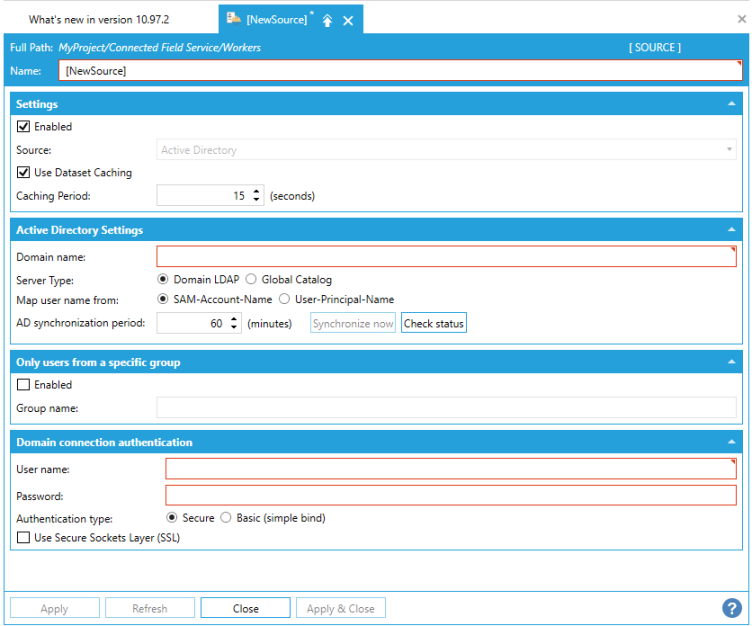Increase the Caching Period value with up arrow
The image size is (752, 626).
point(257,192)
